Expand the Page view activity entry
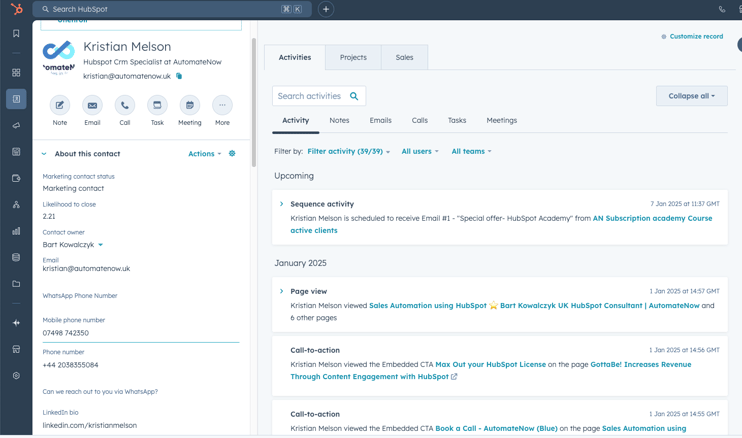This screenshot has height=438, width=742. pos(282,291)
